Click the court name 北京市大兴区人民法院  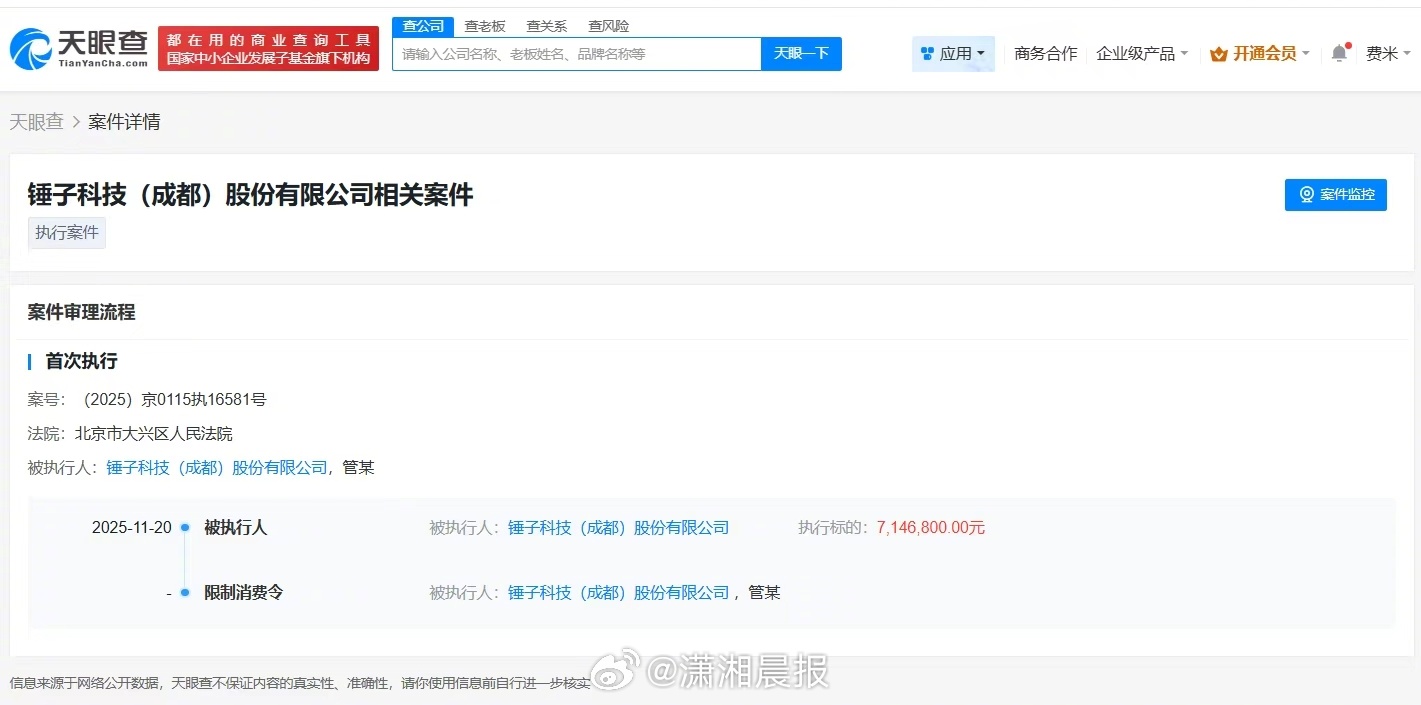(x=153, y=434)
